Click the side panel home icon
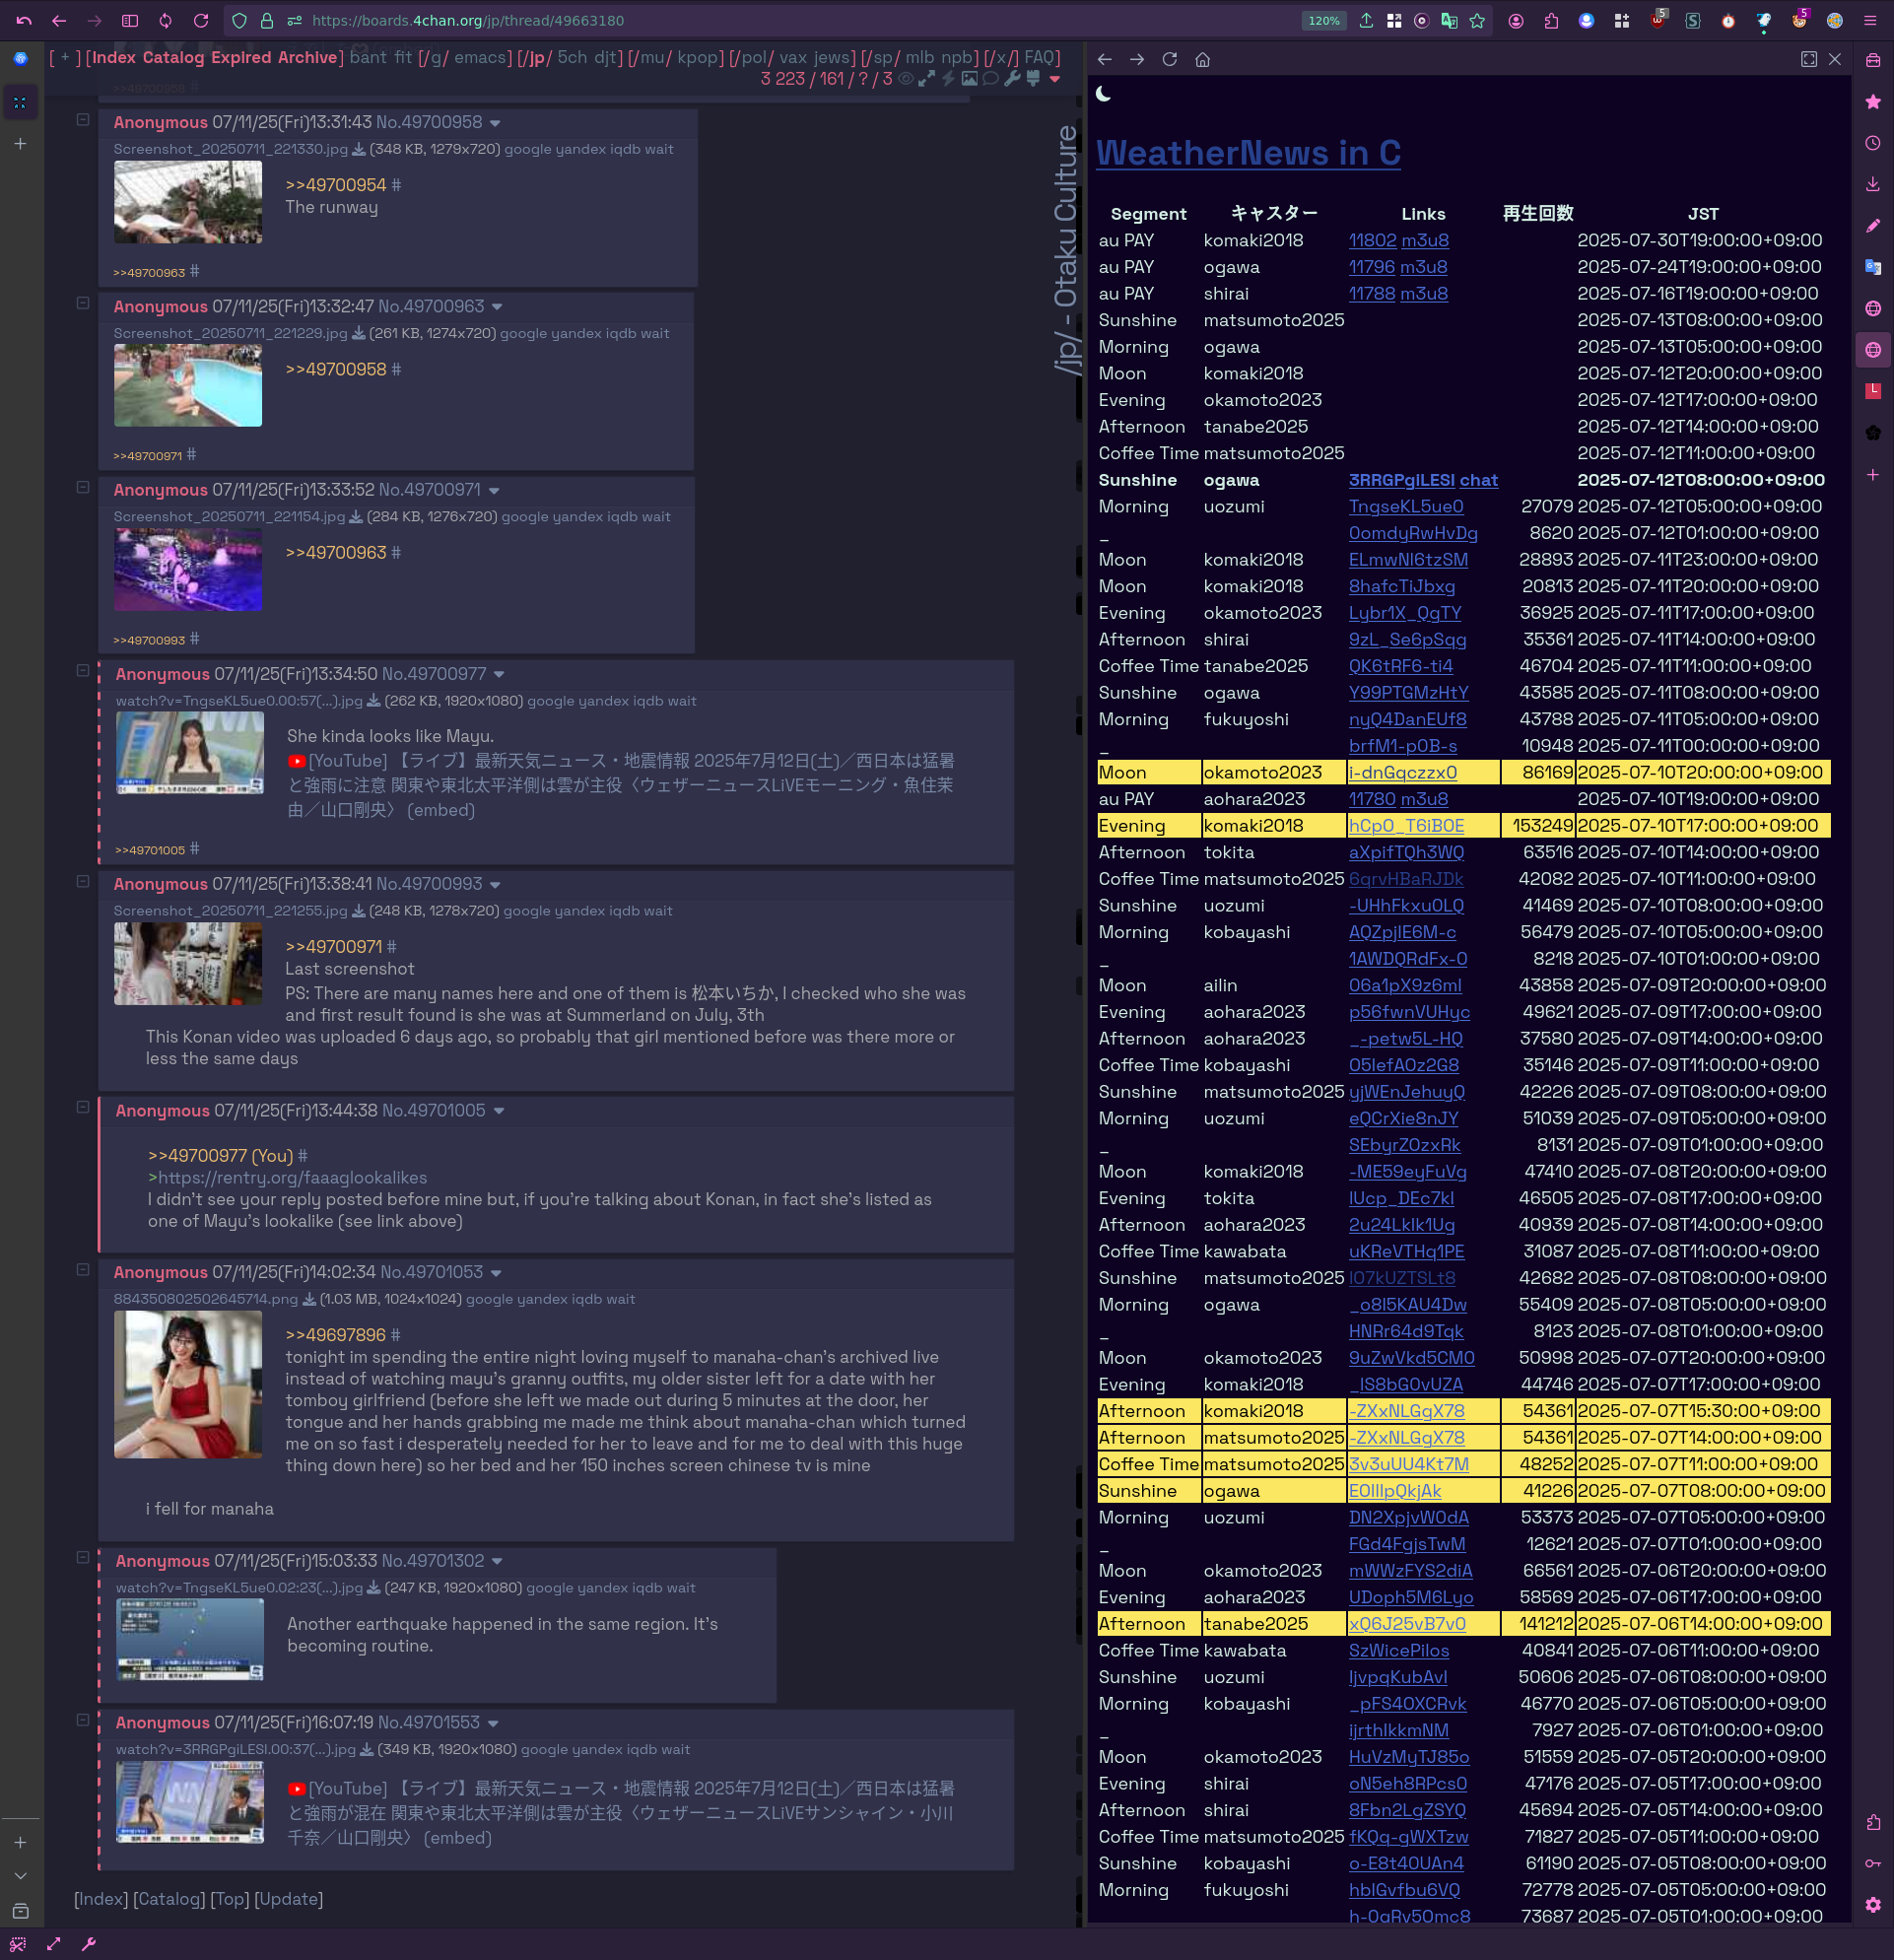The height and width of the screenshot is (1960, 1894). pos(1202,59)
